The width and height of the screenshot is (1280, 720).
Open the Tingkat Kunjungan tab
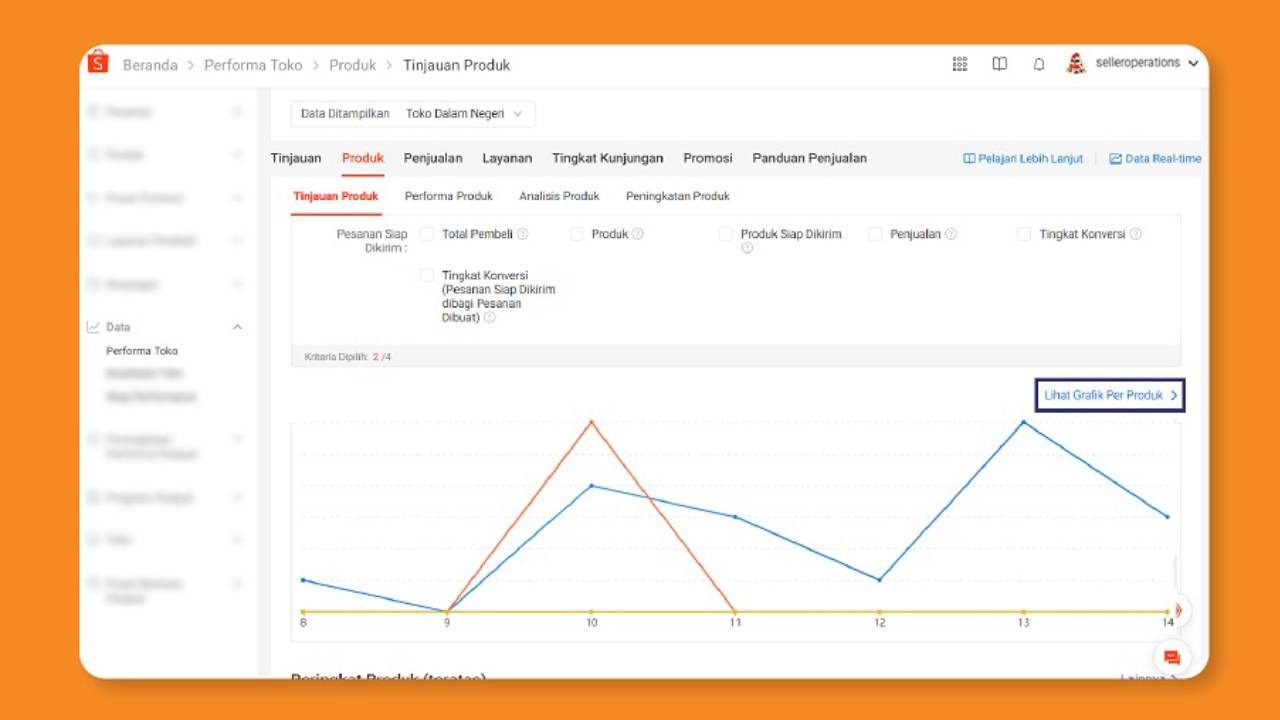[608, 158]
